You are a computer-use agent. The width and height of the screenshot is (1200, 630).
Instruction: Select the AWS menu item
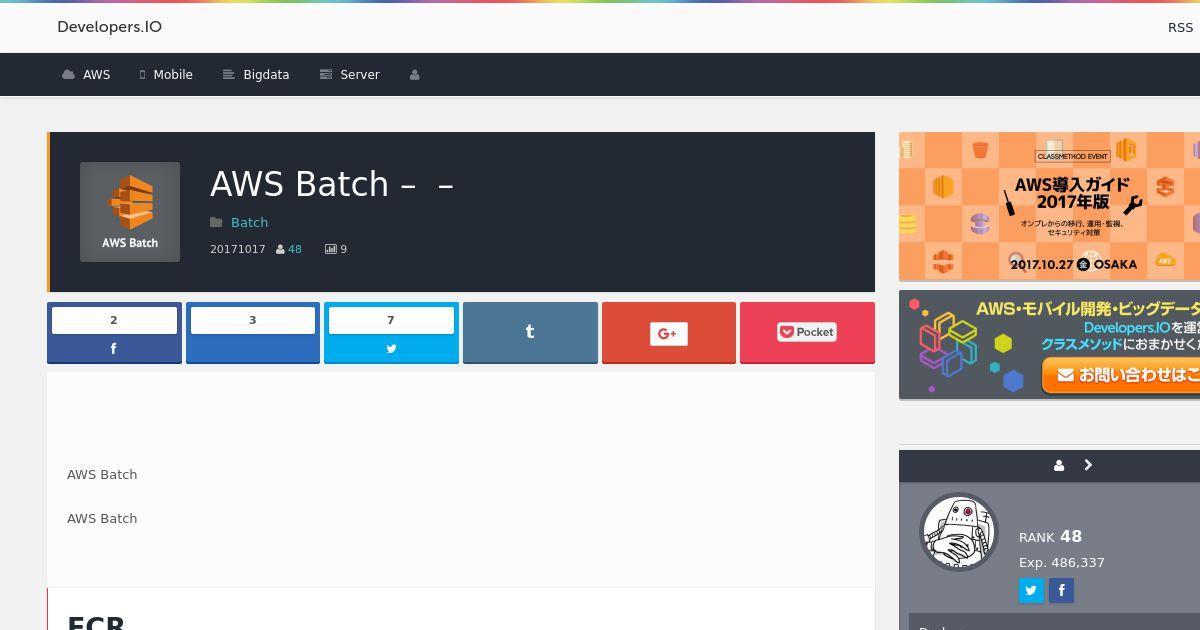(x=86, y=75)
